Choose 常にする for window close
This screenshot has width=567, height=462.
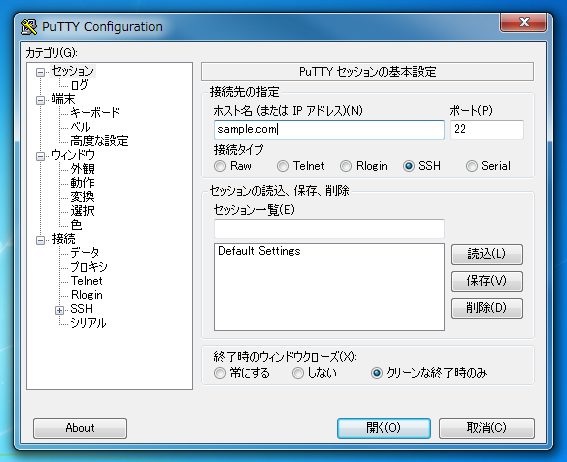(x=220, y=373)
